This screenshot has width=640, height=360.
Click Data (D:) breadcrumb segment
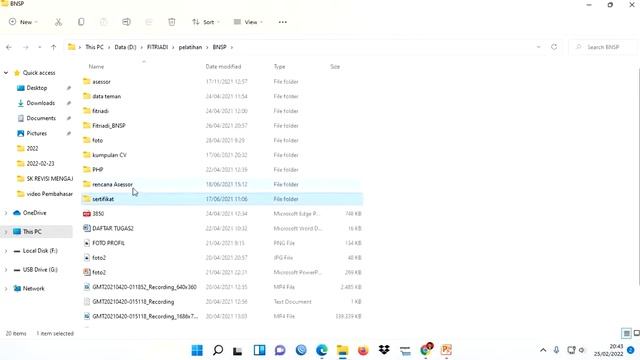coord(125,47)
